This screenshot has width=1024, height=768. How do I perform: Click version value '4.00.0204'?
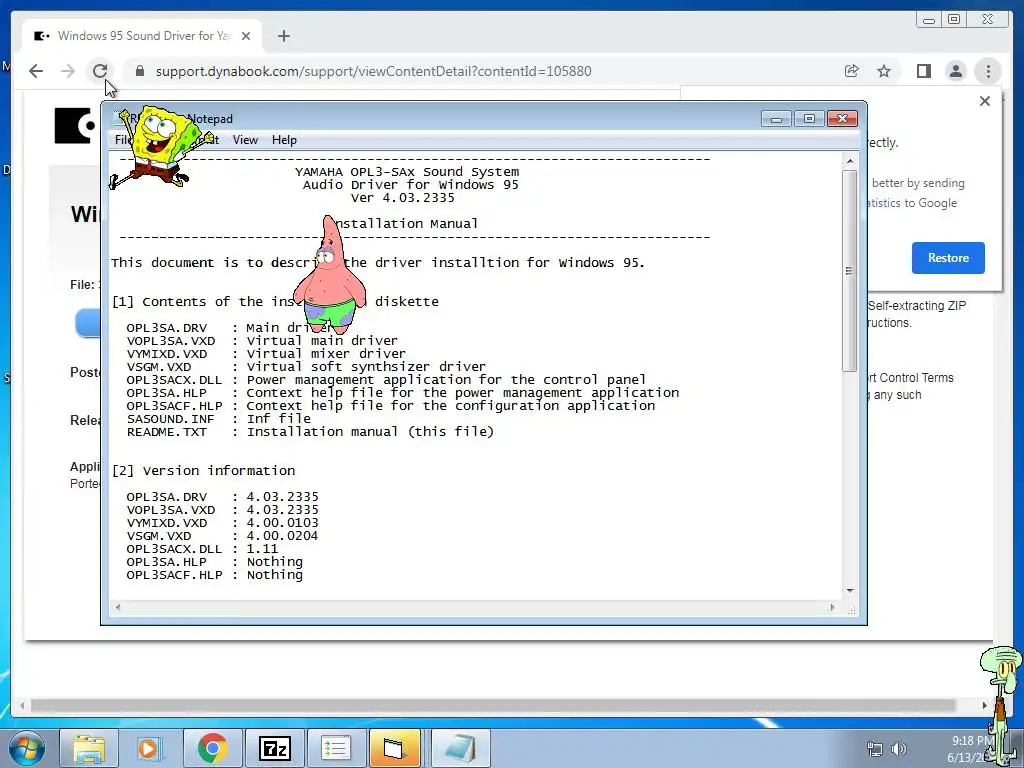282,536
